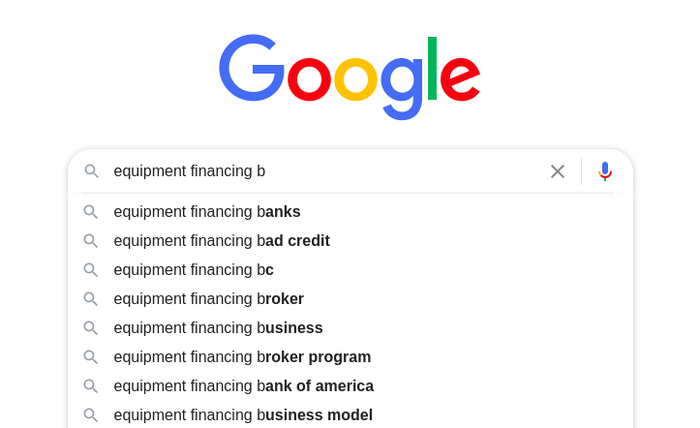Select the 'equipment financing banks' suggestion
The image size is (700, 428).
pyautogui.click(x=350, y=212)
